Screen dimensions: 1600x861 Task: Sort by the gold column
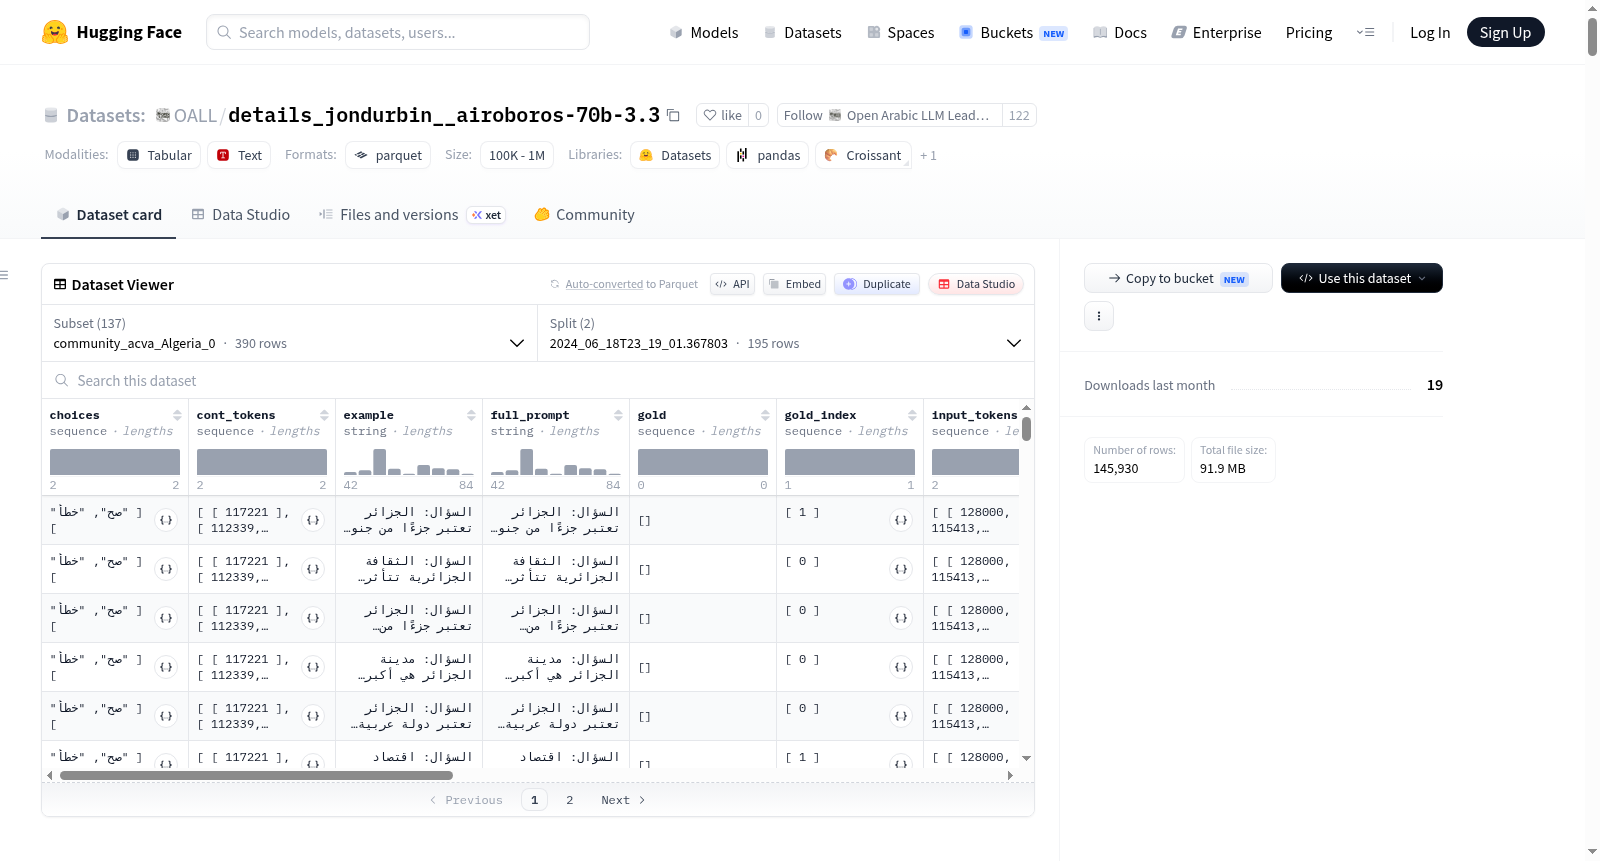tap(765, 415)
